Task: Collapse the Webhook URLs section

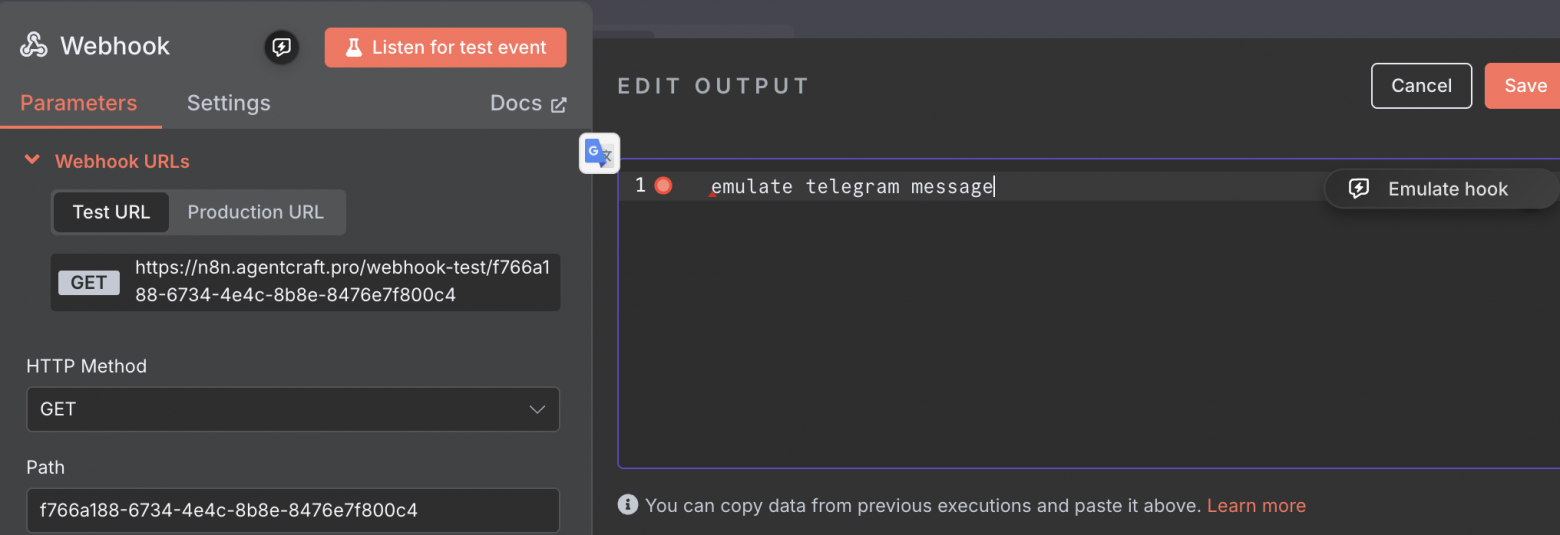Action: pos(32,161)
